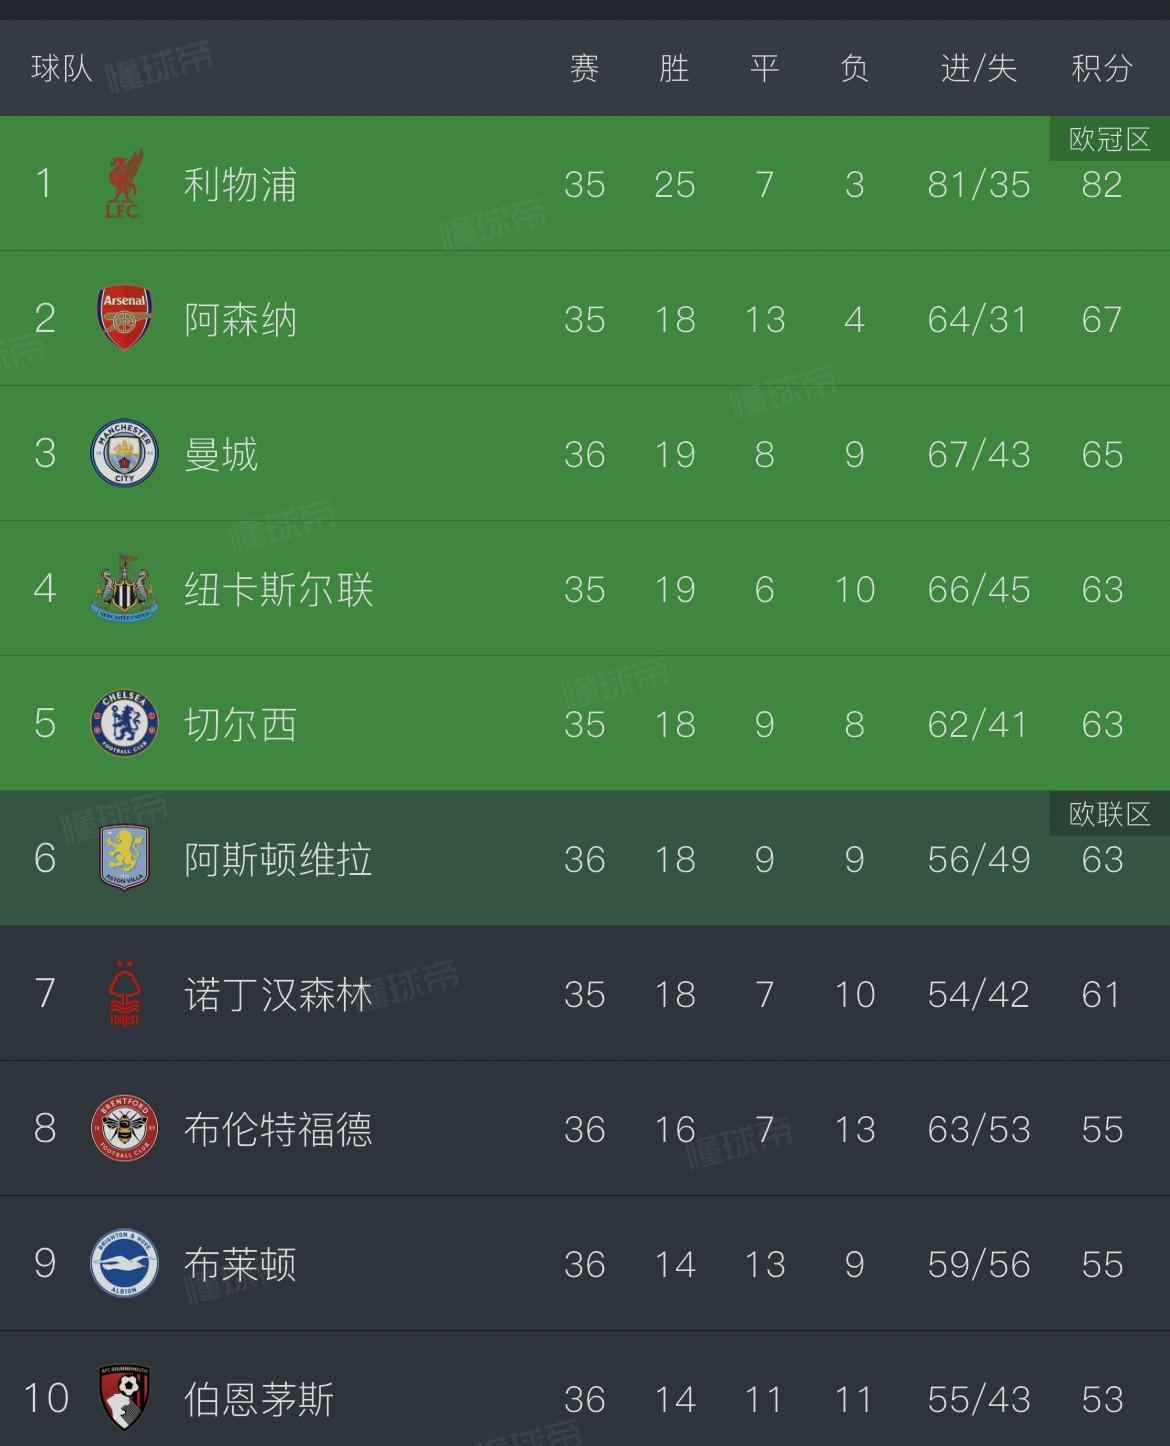Open the Newcastle United badge
The width and height of the screenshot is (1170, 1446).
(x=124, y=588)
